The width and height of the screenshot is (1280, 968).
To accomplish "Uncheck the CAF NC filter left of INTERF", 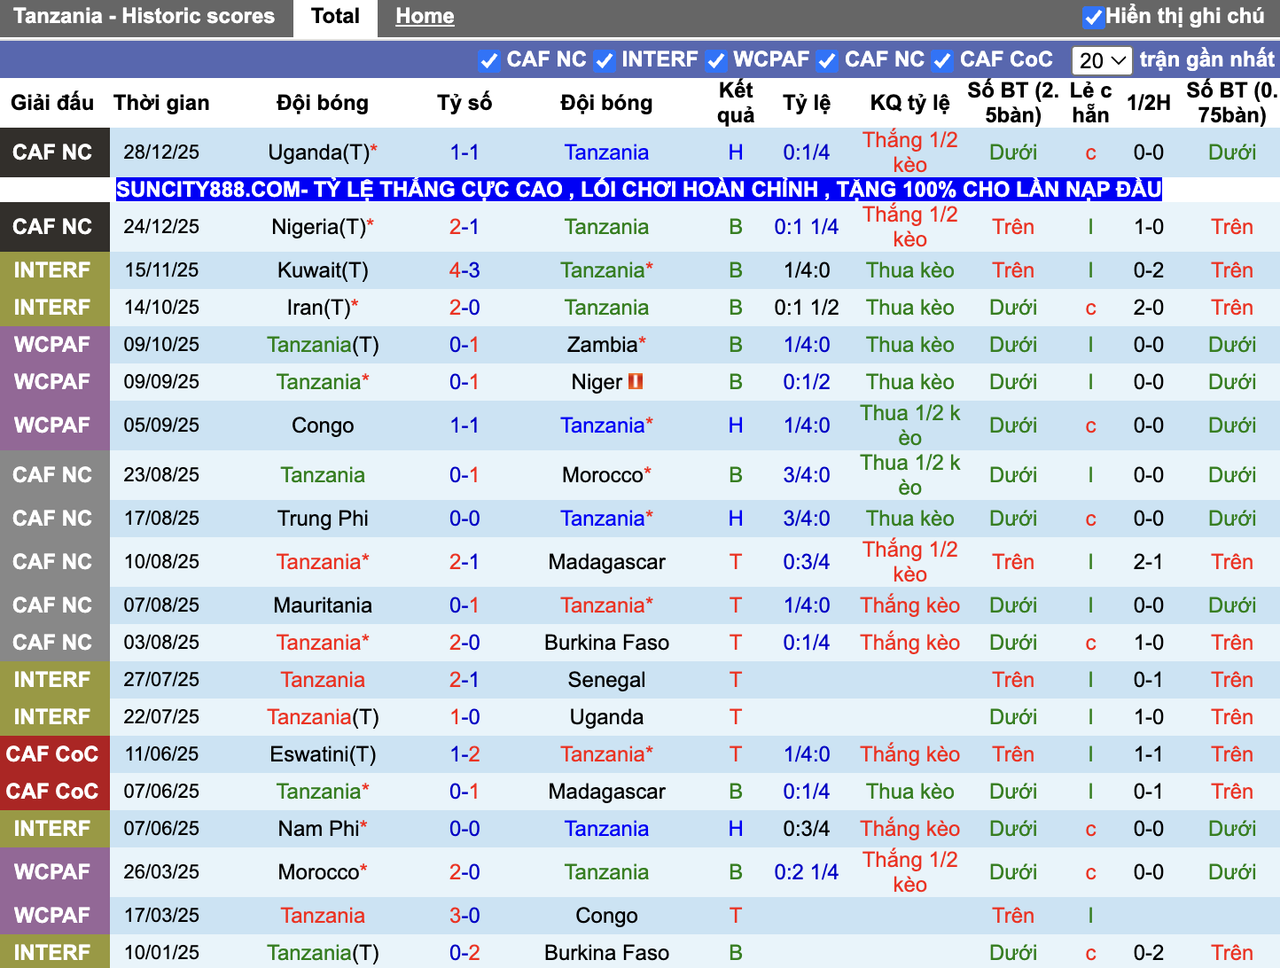I will [488, 60].
